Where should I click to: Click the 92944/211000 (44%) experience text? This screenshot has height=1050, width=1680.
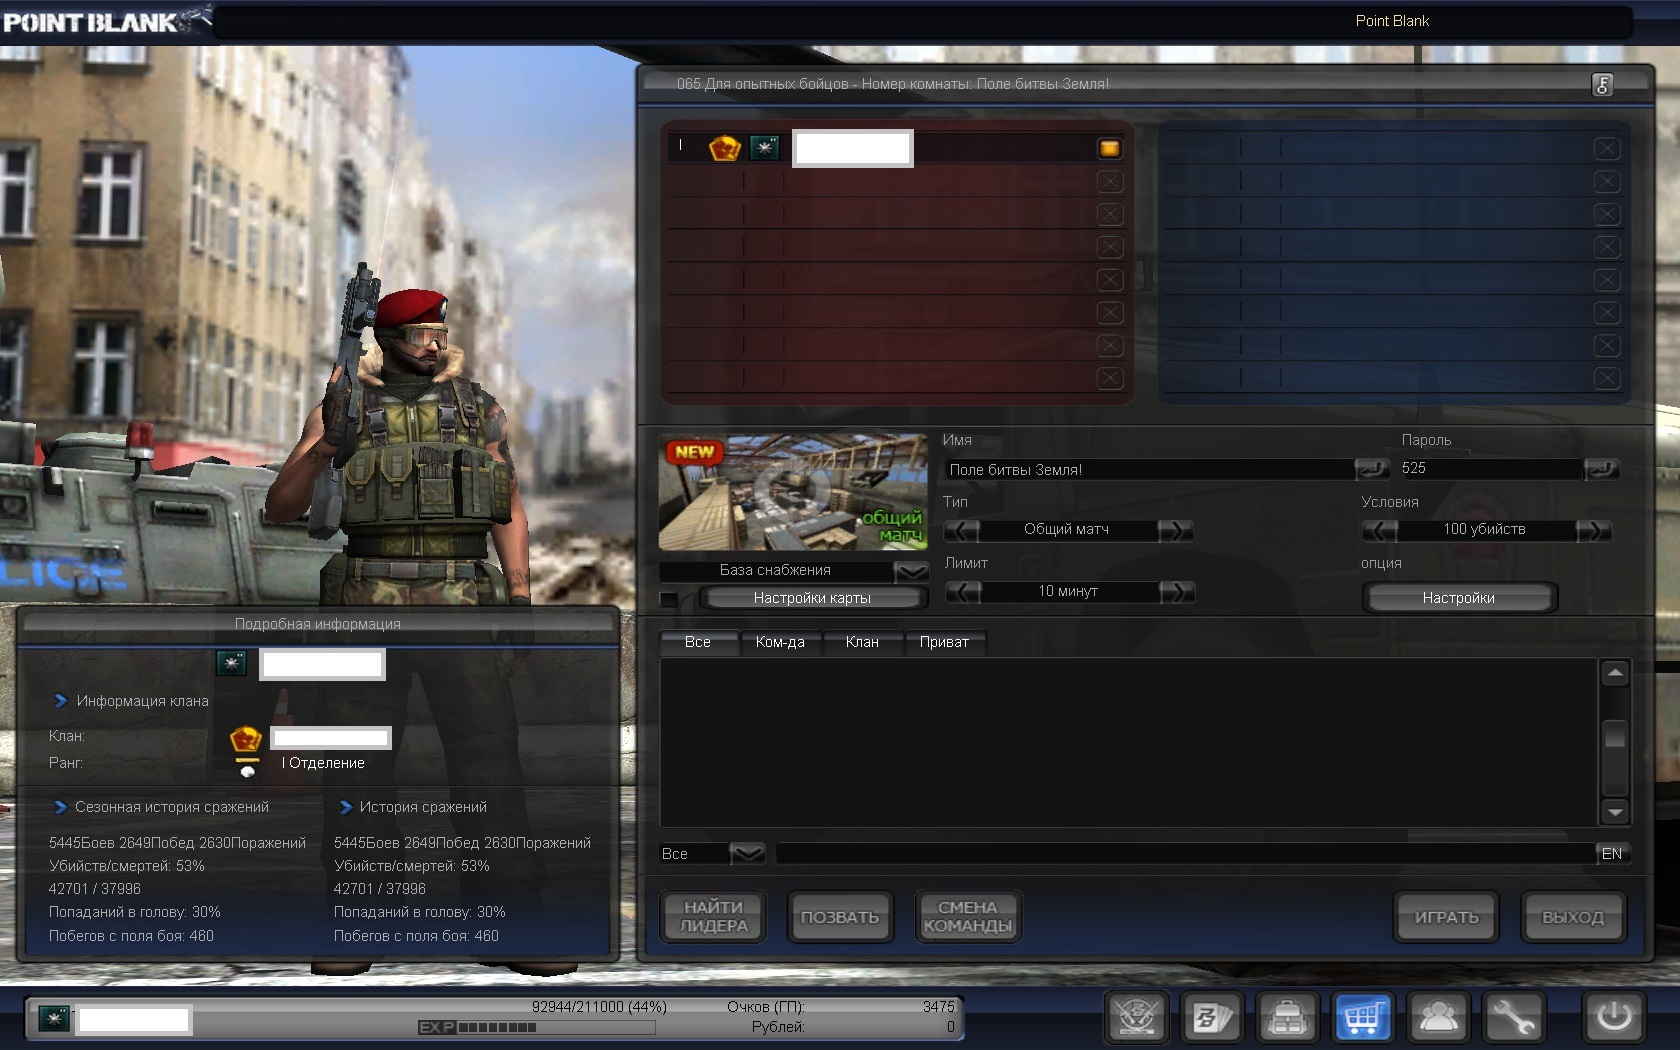pos(599,1007)
